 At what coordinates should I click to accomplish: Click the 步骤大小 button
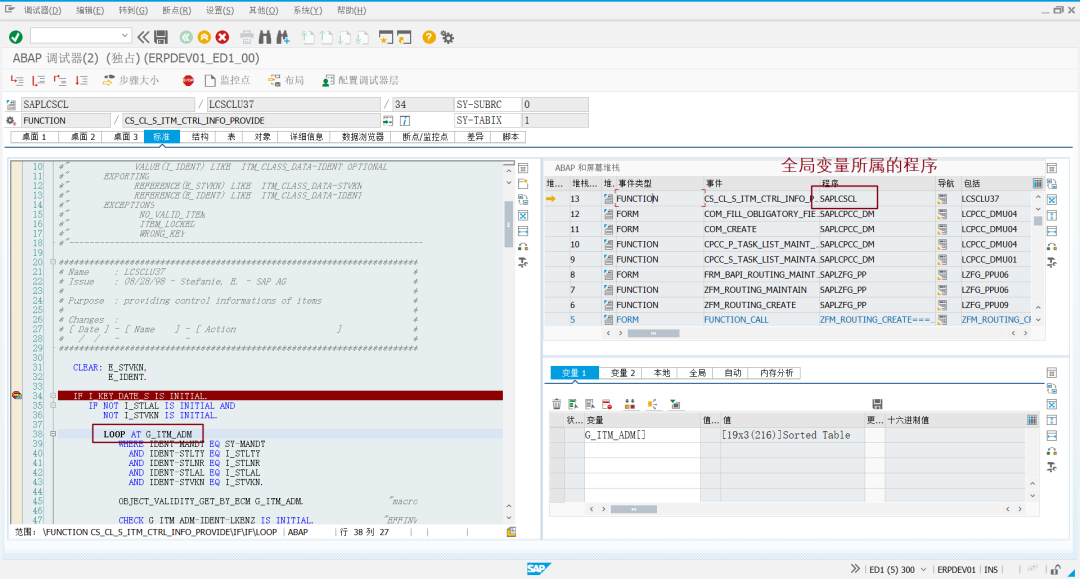132,81
